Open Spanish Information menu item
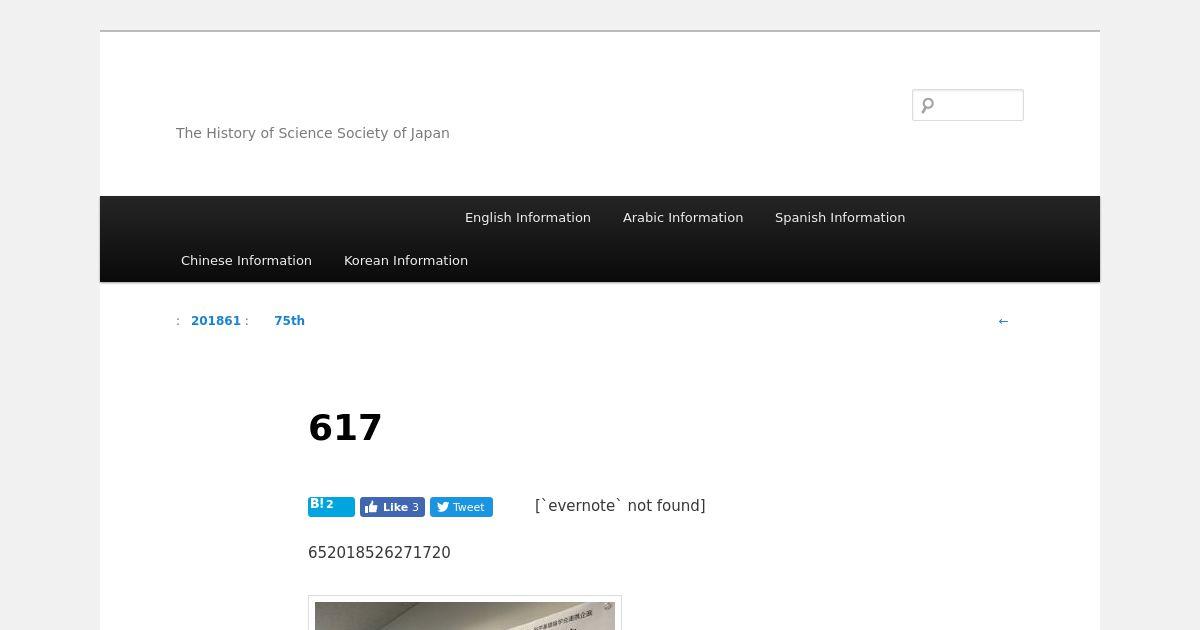 coord(840,217)
